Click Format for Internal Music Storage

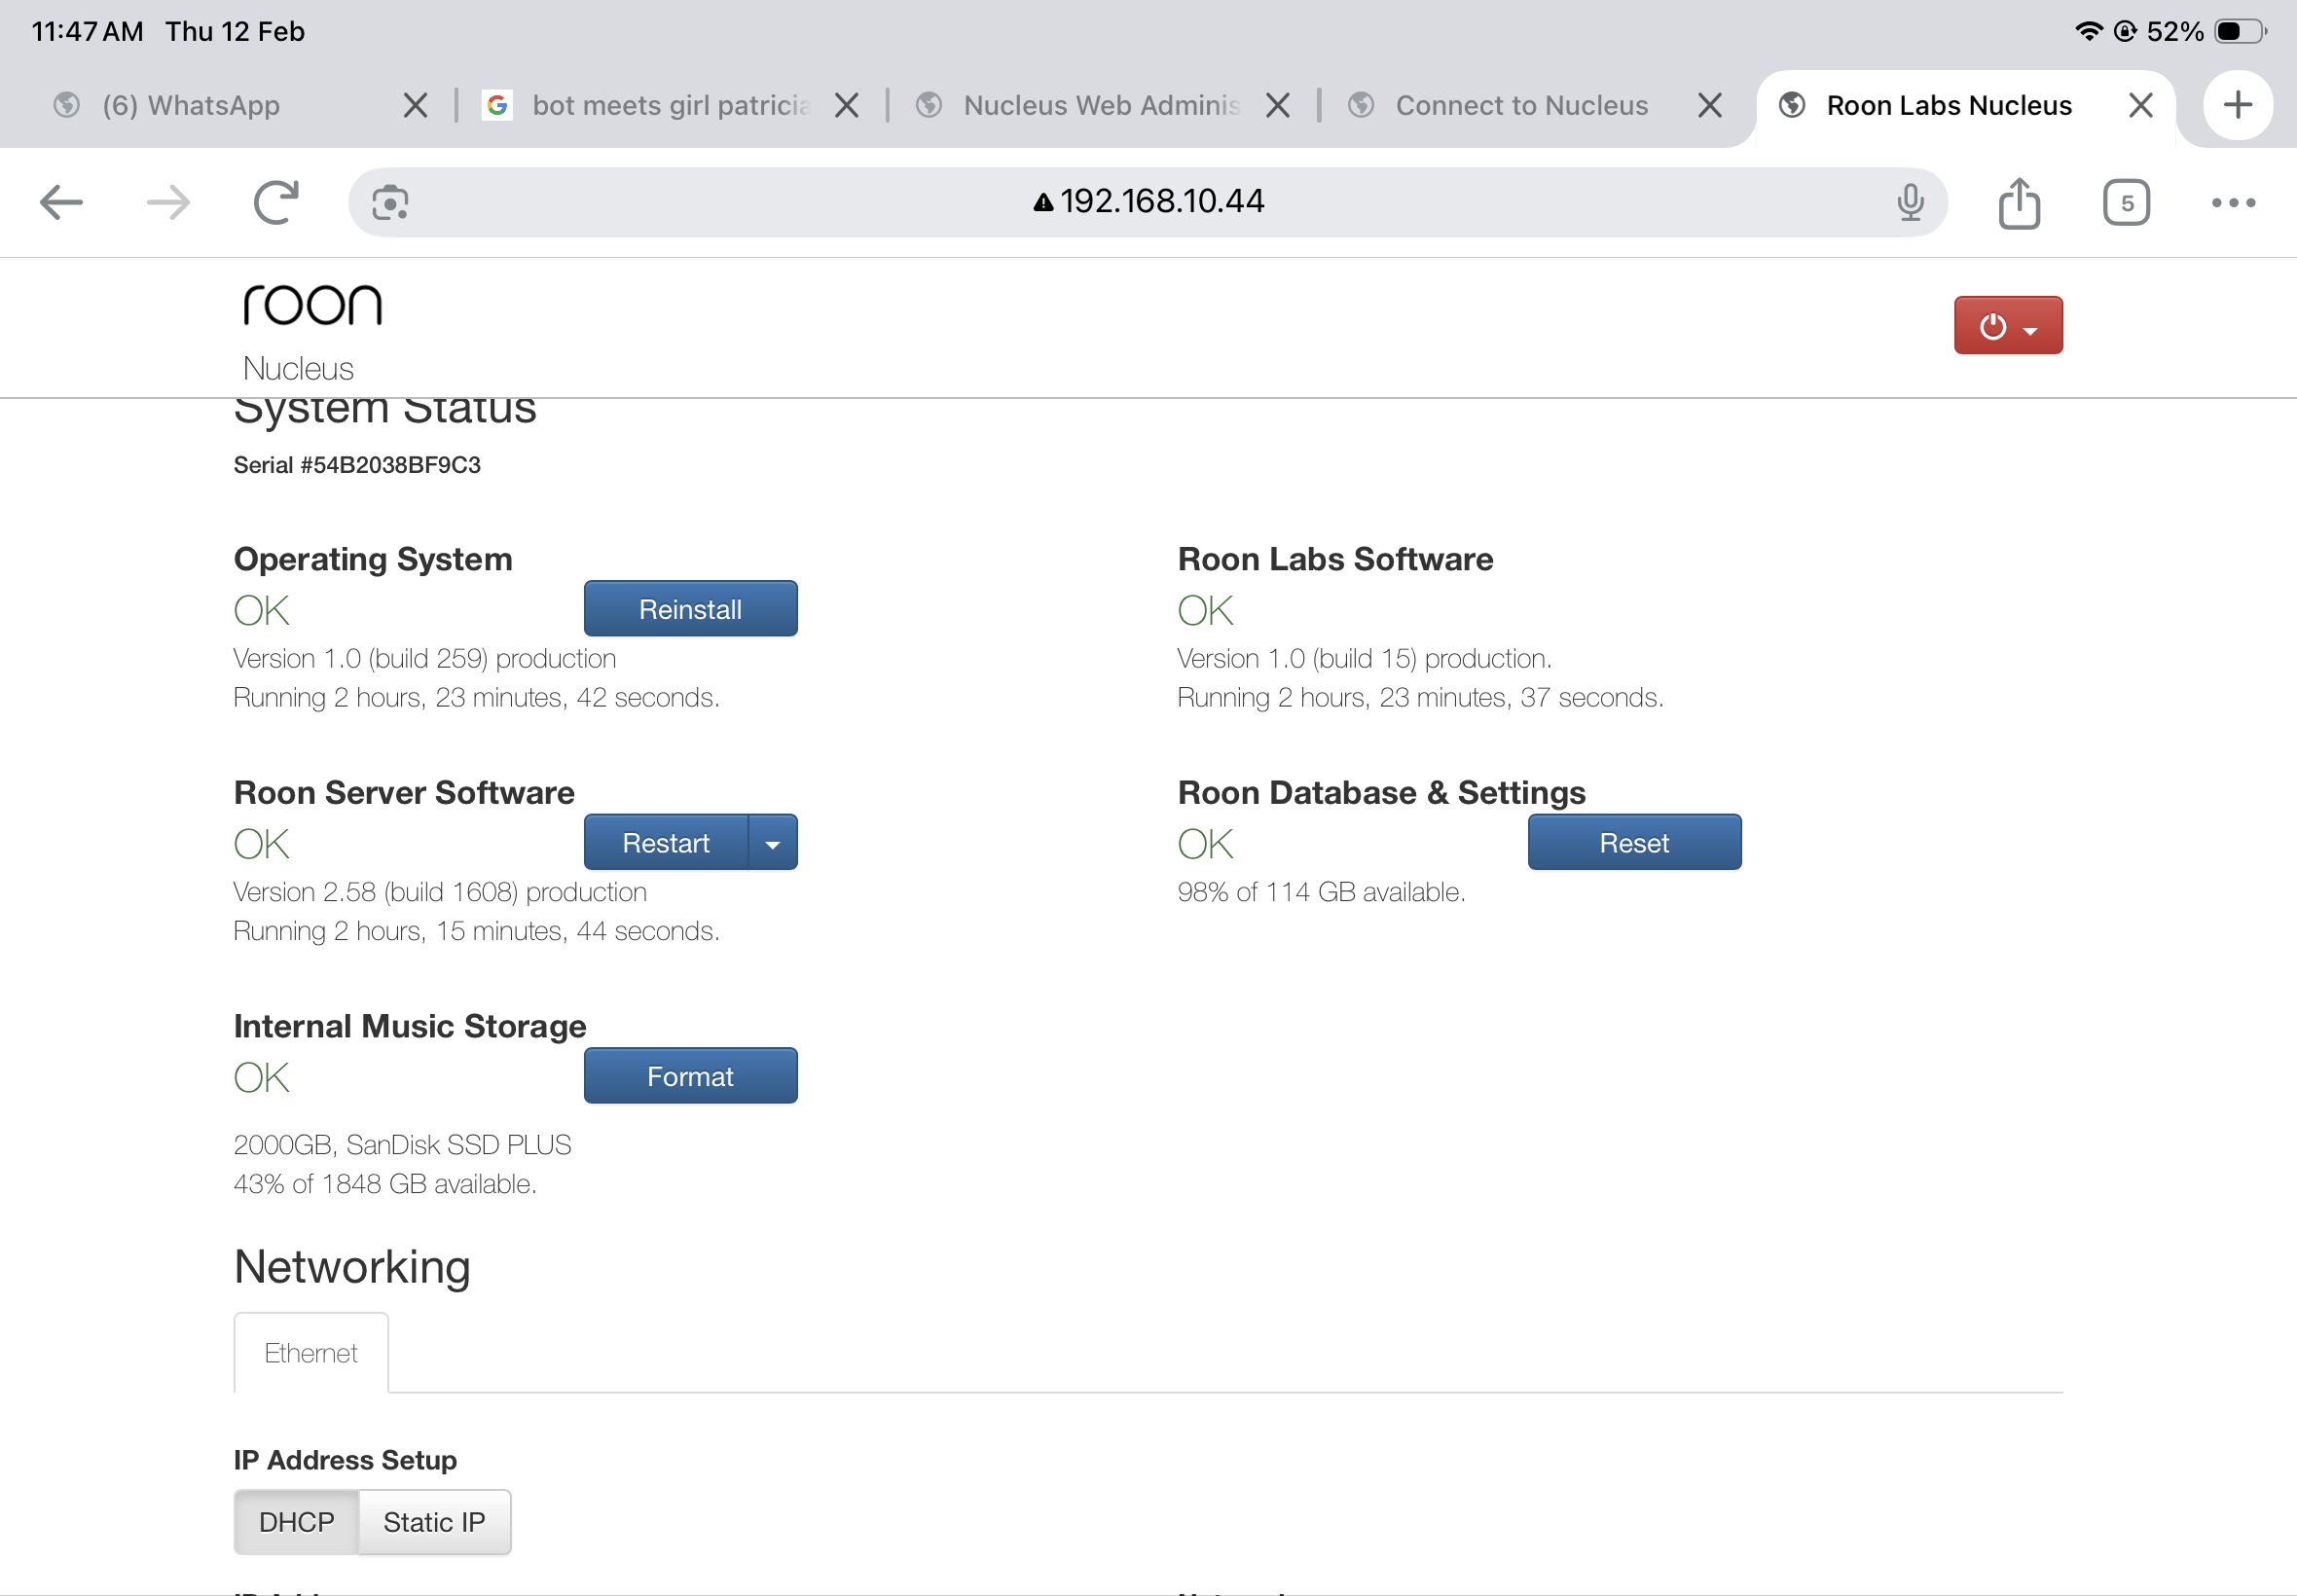pos(690,1076)
